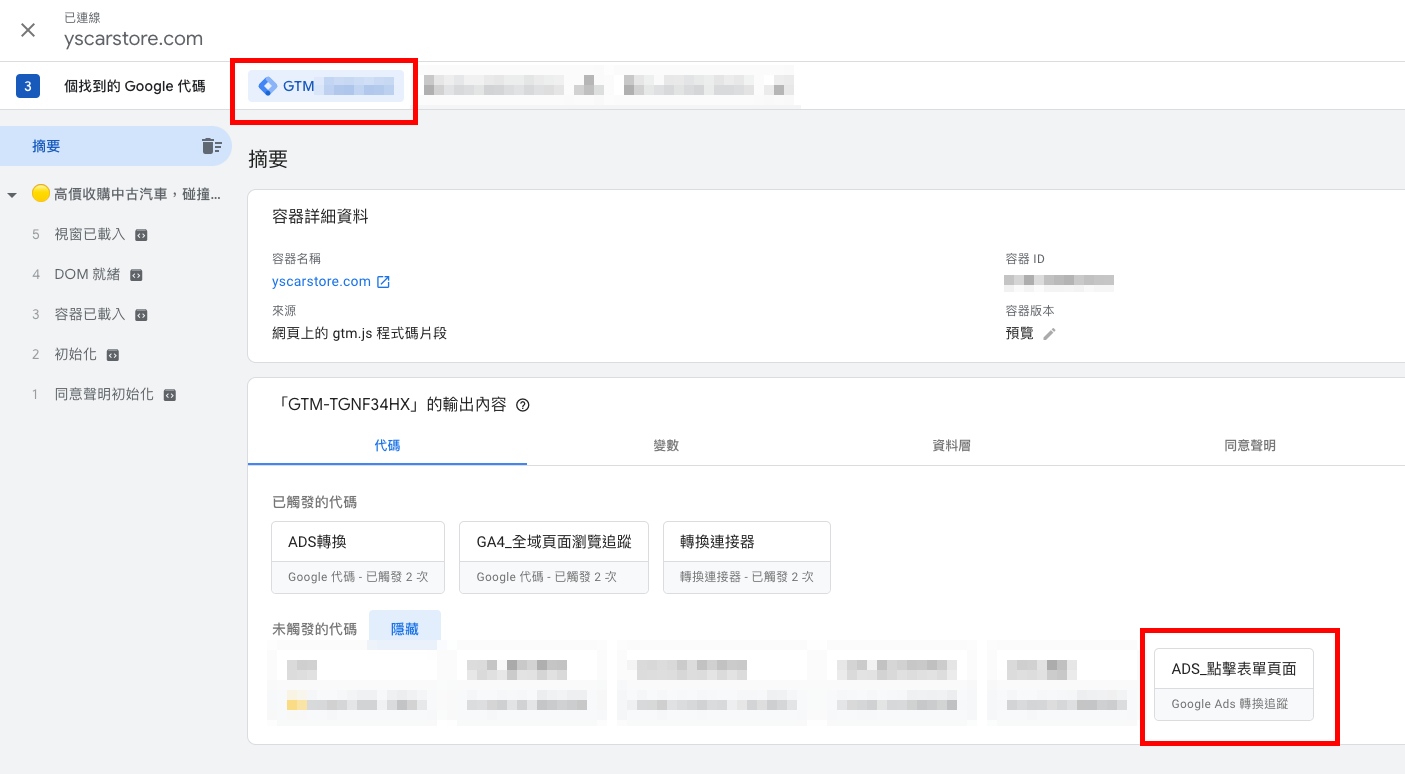1405x774 pixels.
Task: Select event 1 同意聲明初始化
Action: click(104, 394)
